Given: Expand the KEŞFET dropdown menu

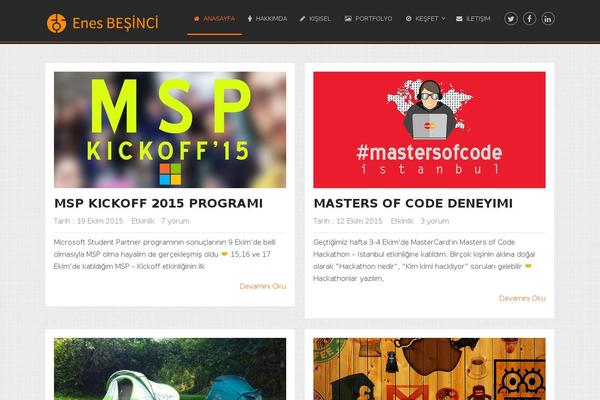Looking at the screenshot, I should (x=425, y=19).
